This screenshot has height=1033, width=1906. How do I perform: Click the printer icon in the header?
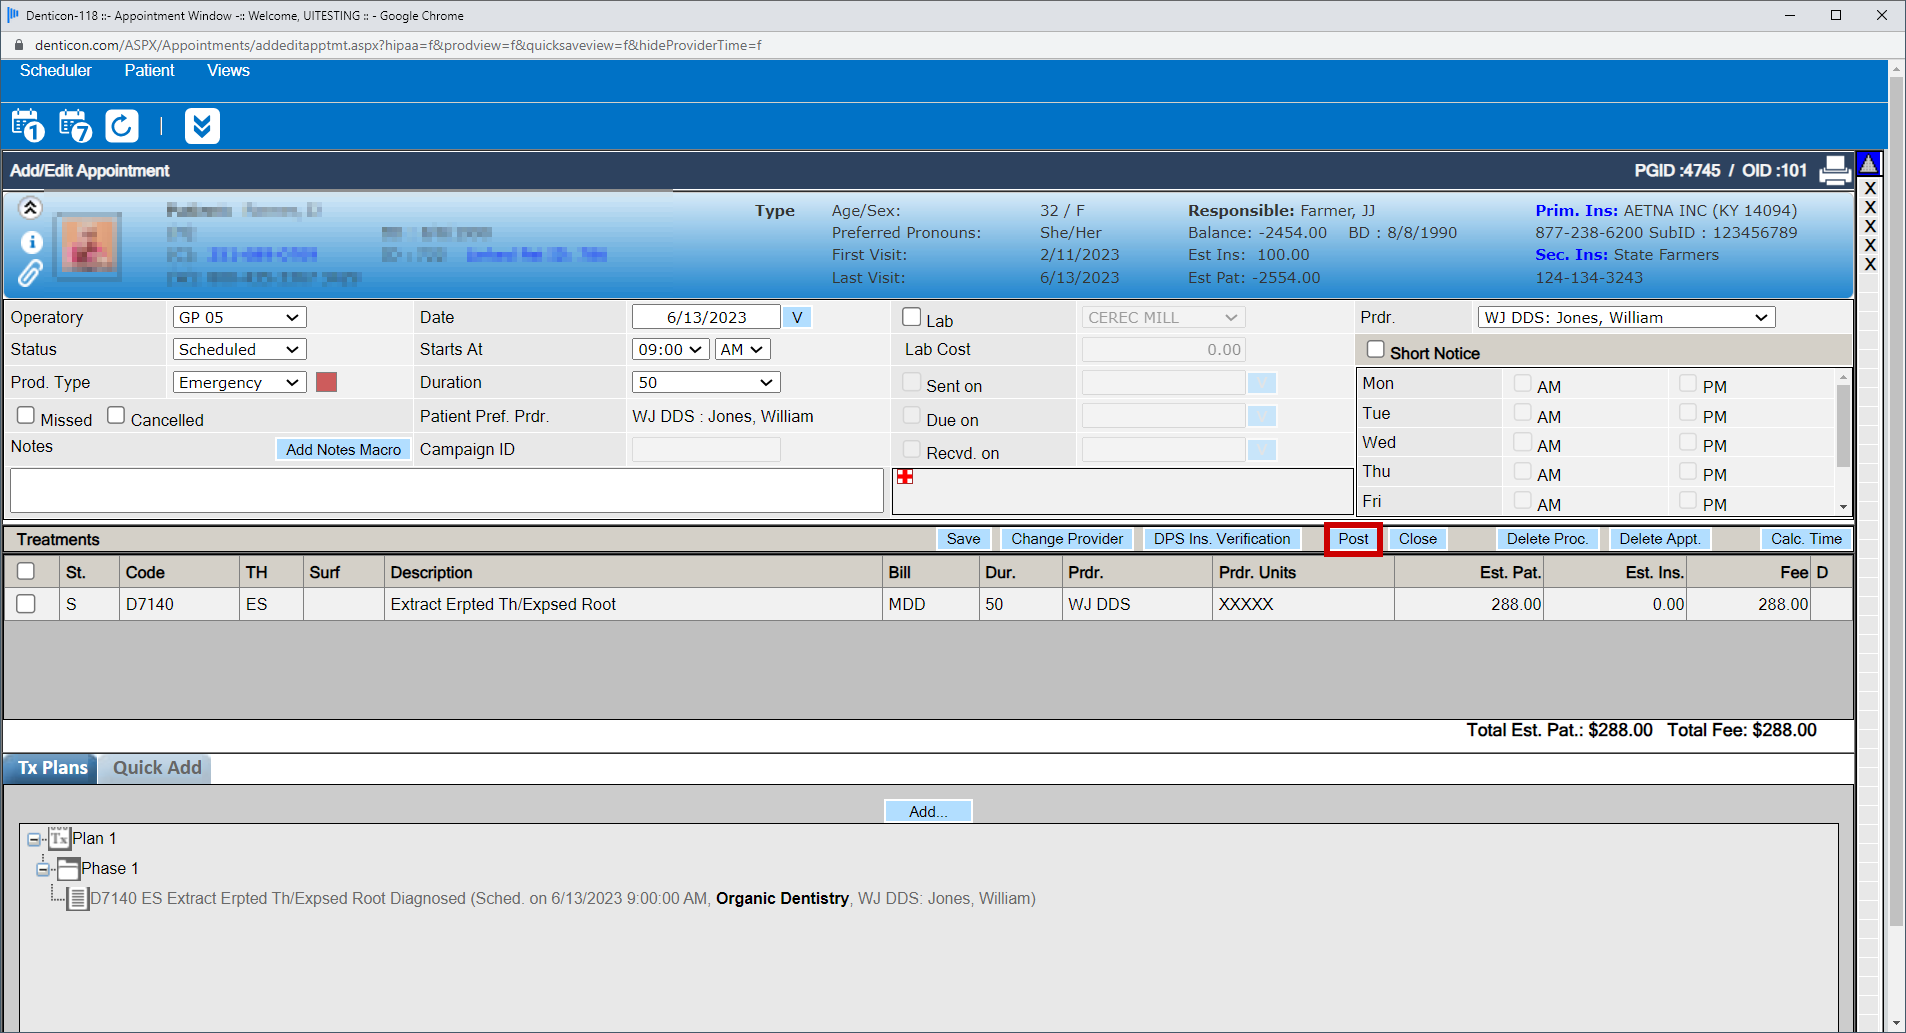point(1835,171)
